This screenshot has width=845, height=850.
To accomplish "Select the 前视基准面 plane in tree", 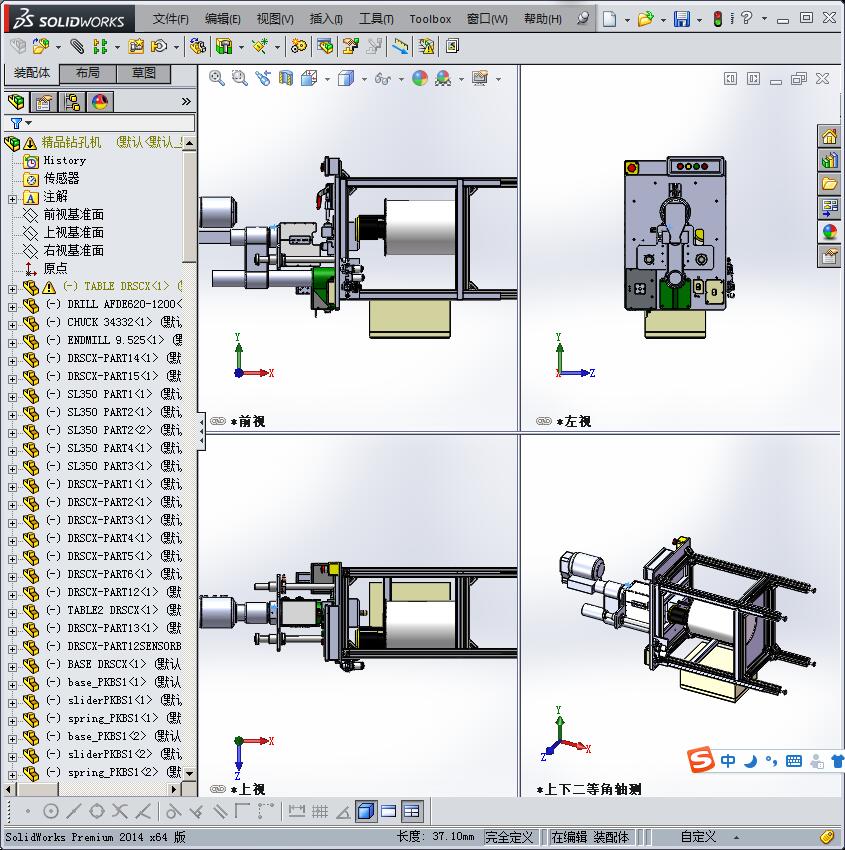I will (x=73, y=215).
